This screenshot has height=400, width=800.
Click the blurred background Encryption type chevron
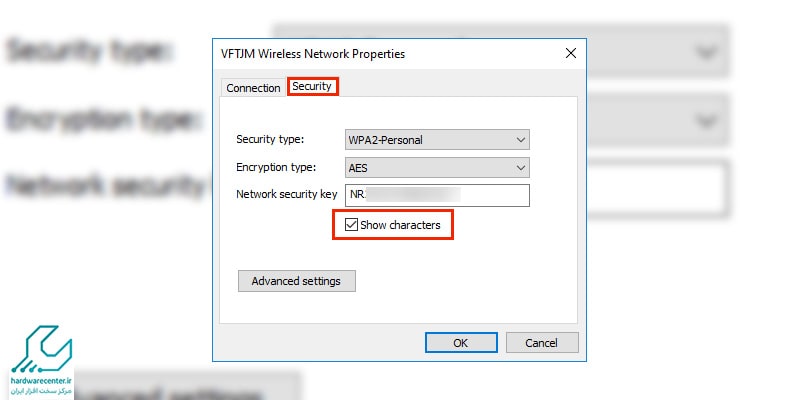click(x=706, y=120)
